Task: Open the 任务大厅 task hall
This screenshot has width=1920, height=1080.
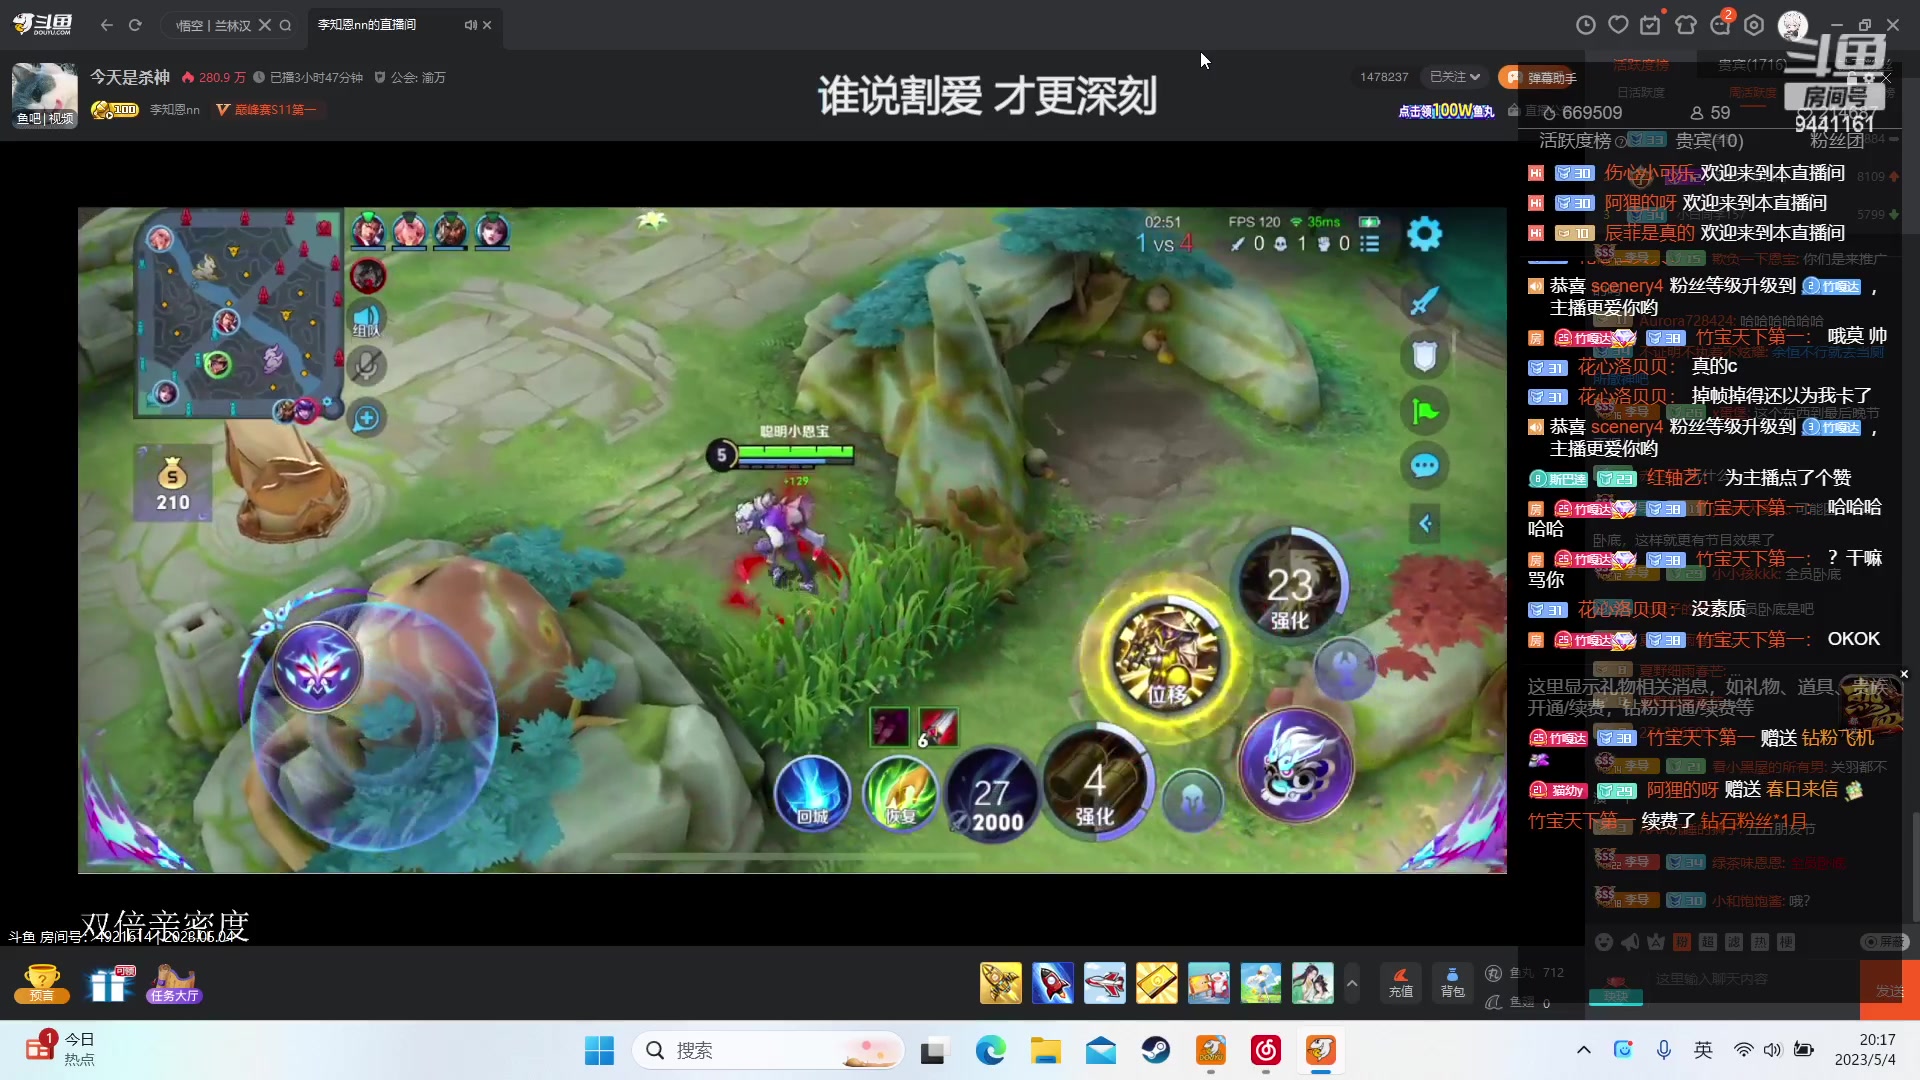Action: pyautogui.click(x=174, y=983)
